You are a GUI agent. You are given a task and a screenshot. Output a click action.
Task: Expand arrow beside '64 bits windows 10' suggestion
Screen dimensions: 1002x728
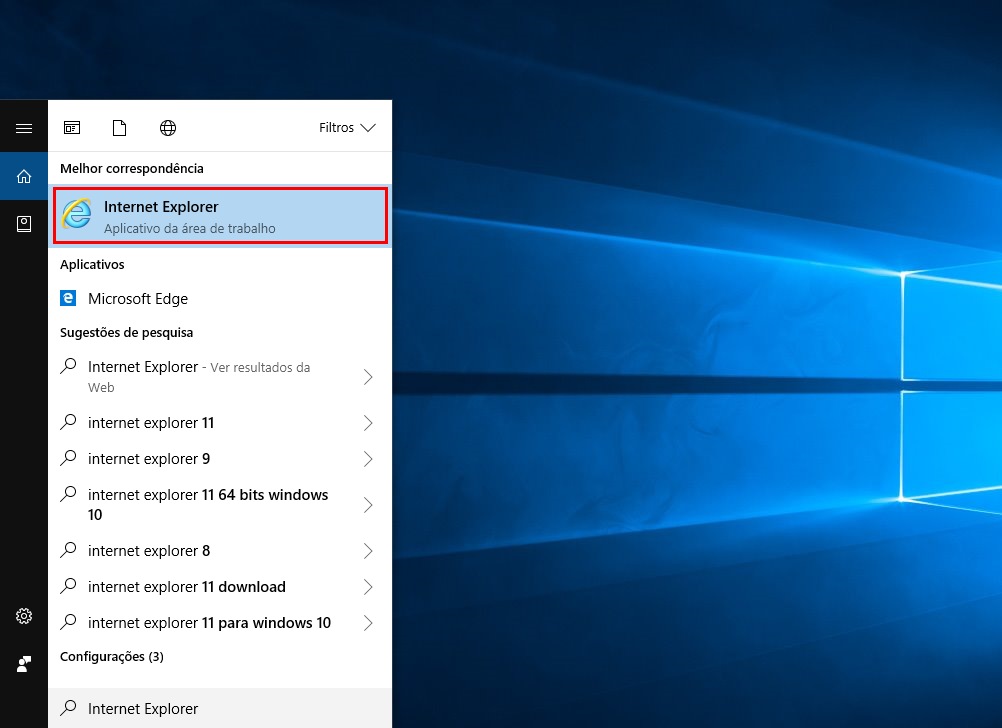(368, 505)
